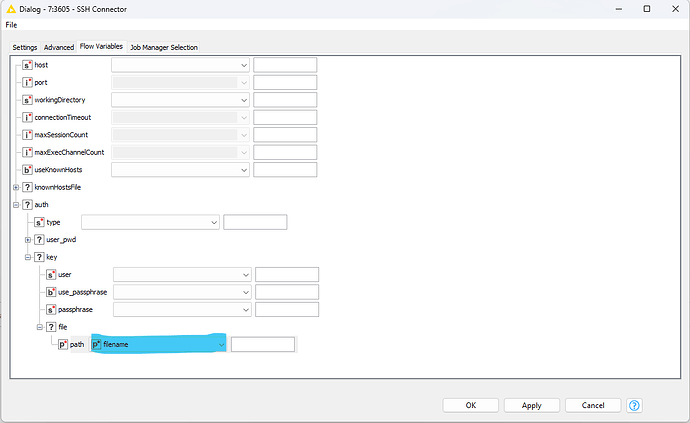Open help with the blue question icon

634,405
